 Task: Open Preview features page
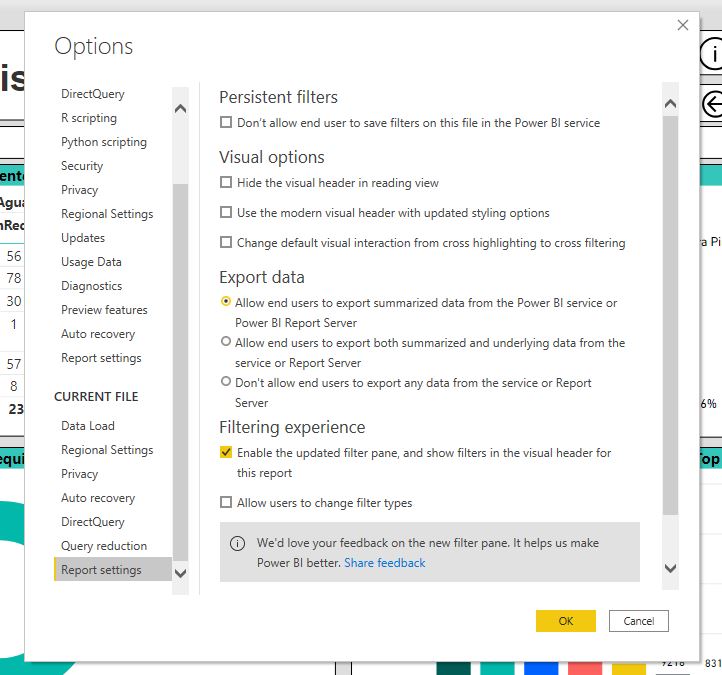point(104,309)
